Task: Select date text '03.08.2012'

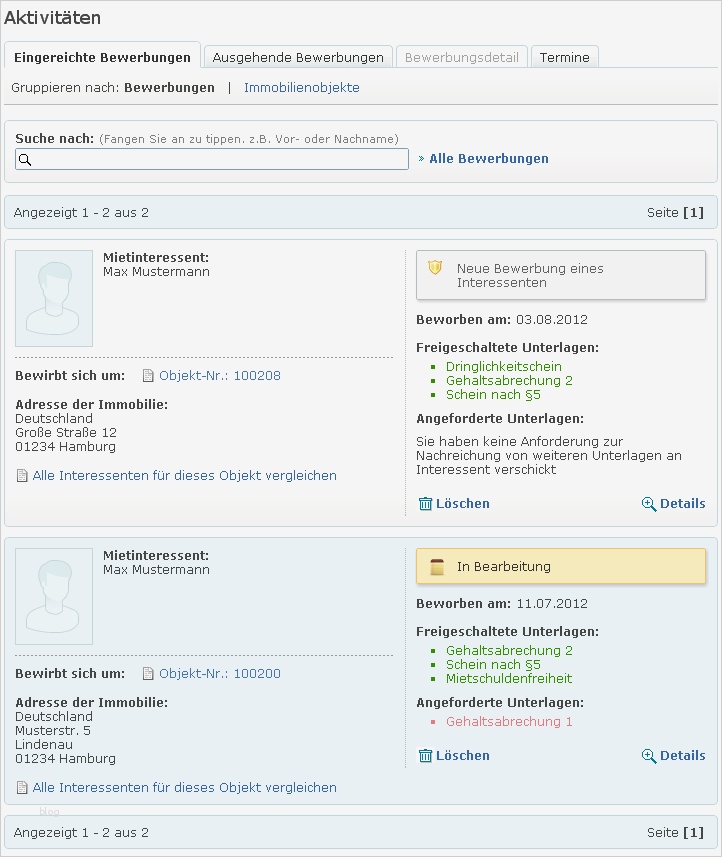Action: coord(552,320)
